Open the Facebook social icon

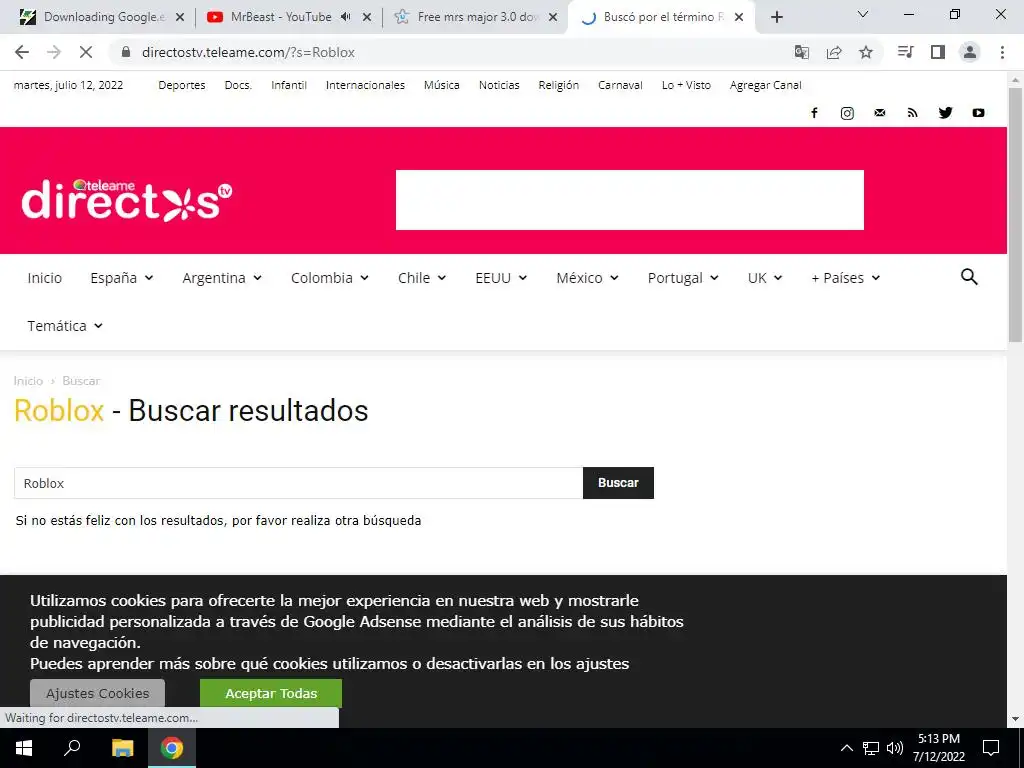click(814, 113)
